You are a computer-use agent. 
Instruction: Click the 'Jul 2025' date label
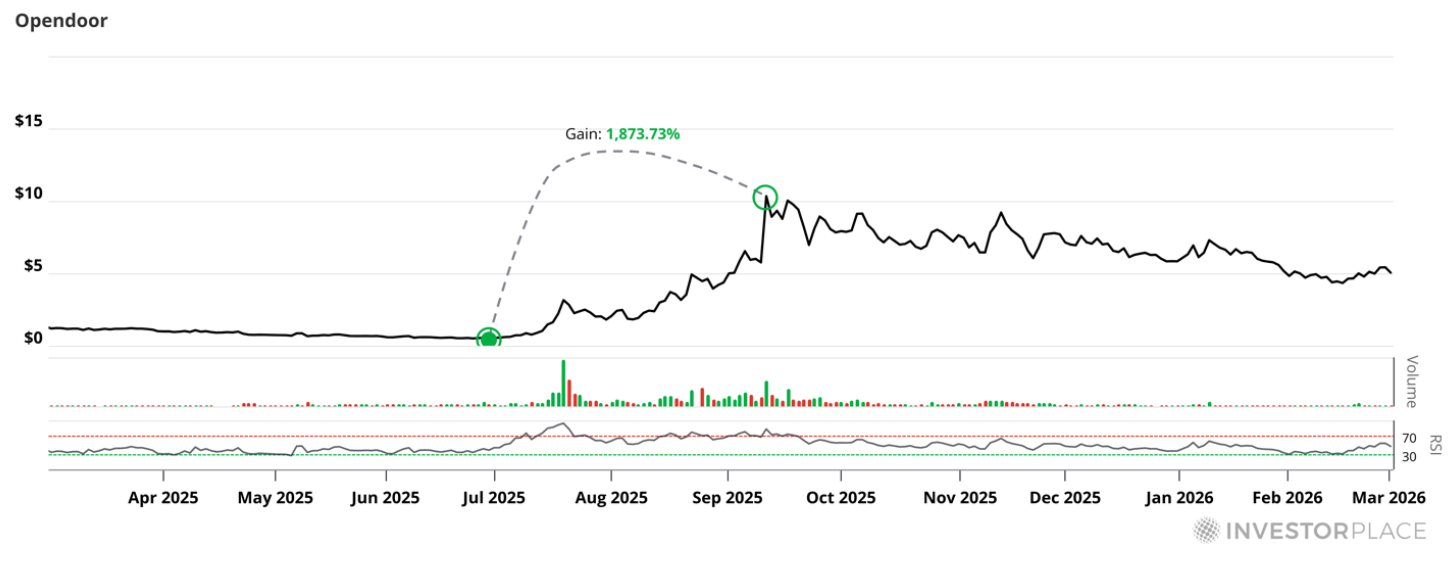point(494,497)
